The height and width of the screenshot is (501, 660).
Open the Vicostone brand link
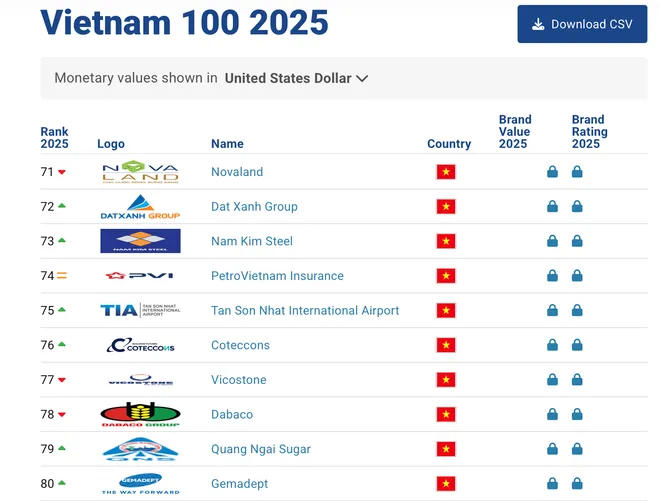tap(240, 380)
